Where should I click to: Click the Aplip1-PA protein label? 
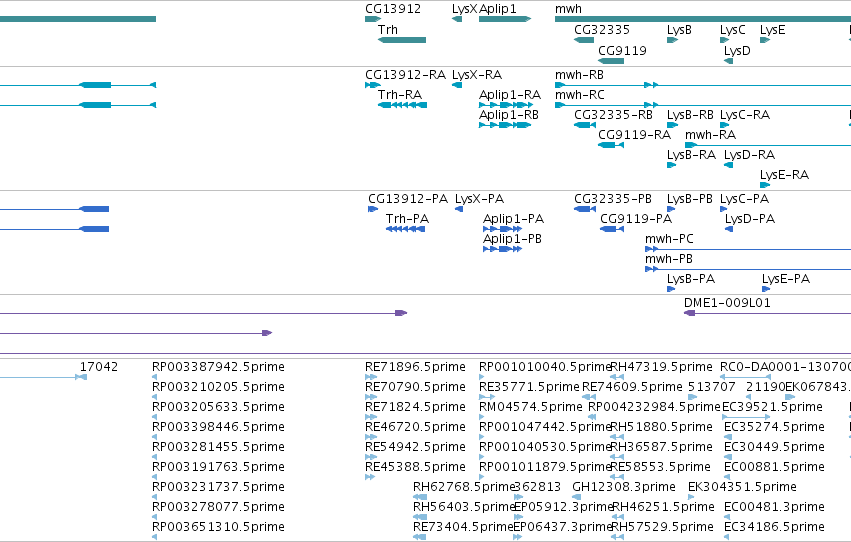[x=513, y=219]
